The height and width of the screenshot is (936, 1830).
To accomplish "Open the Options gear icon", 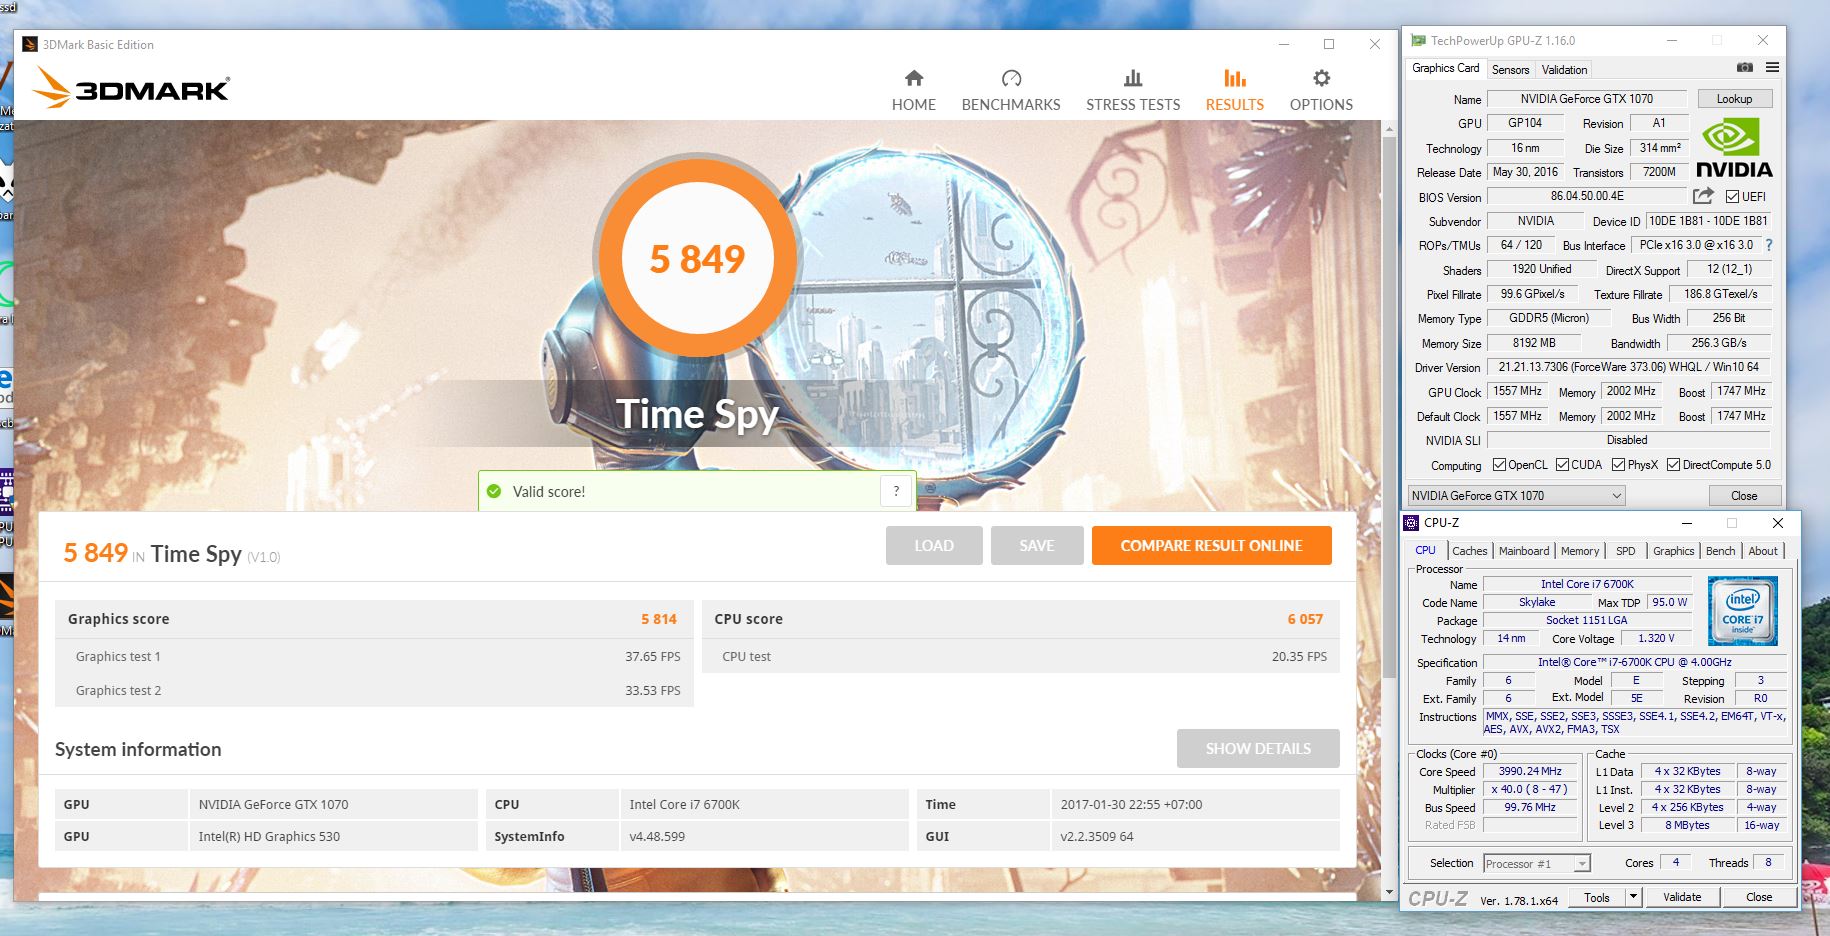I will (1321, 78).
